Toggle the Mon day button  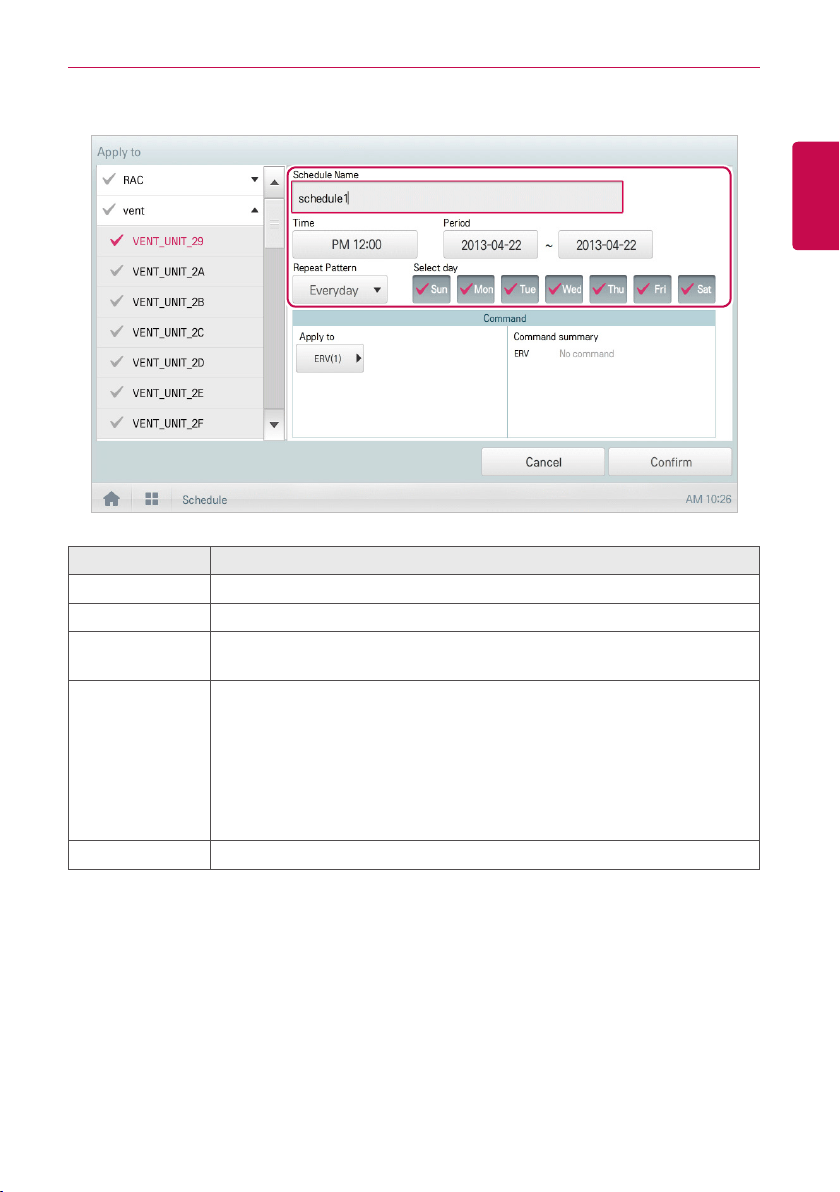pyautogui.click(x=476, y=289)
